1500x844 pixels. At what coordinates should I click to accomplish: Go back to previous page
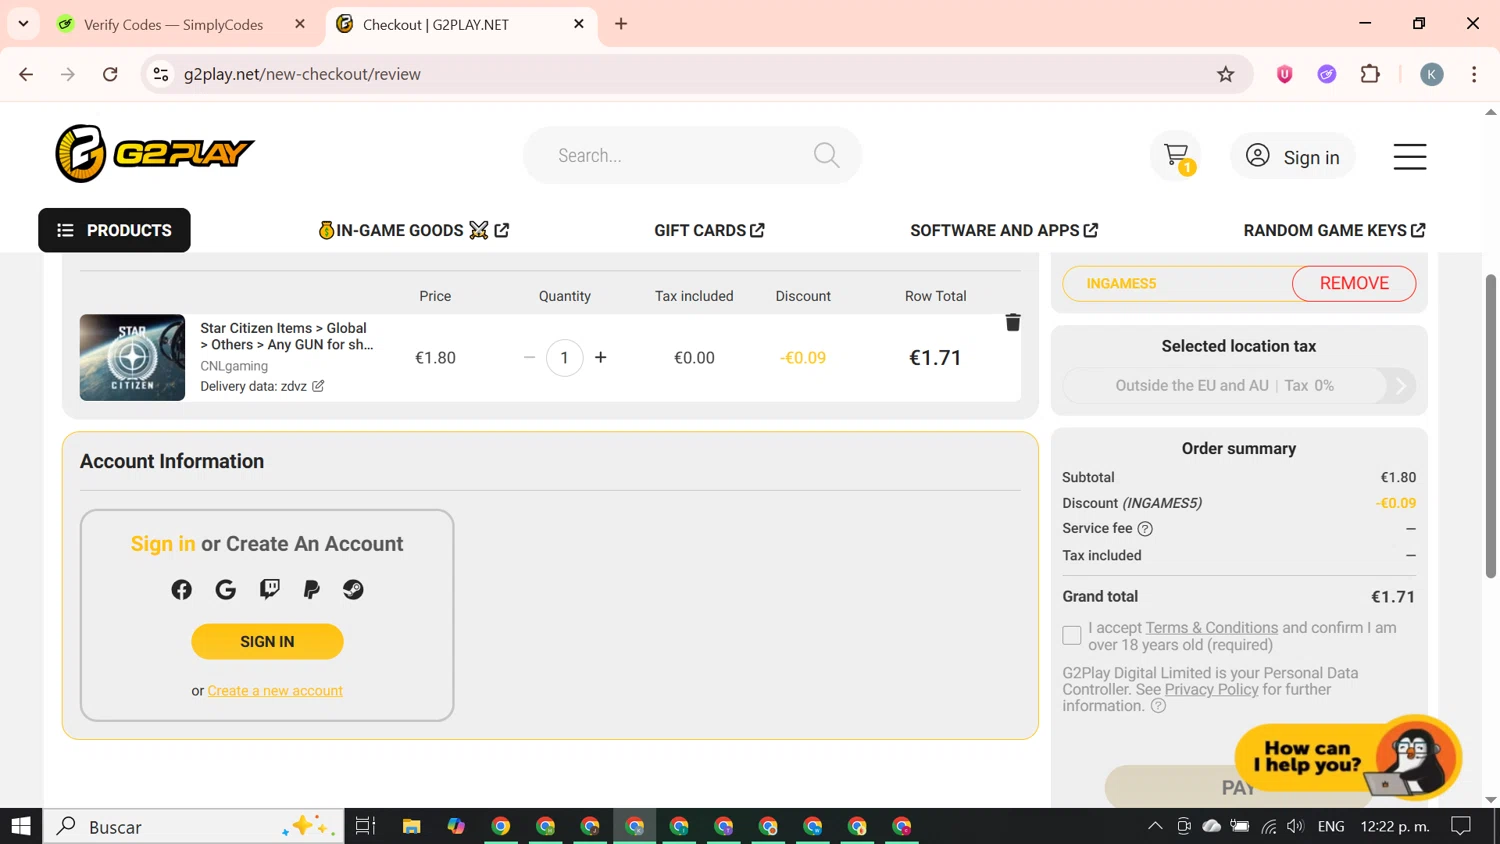click(26, 74)
